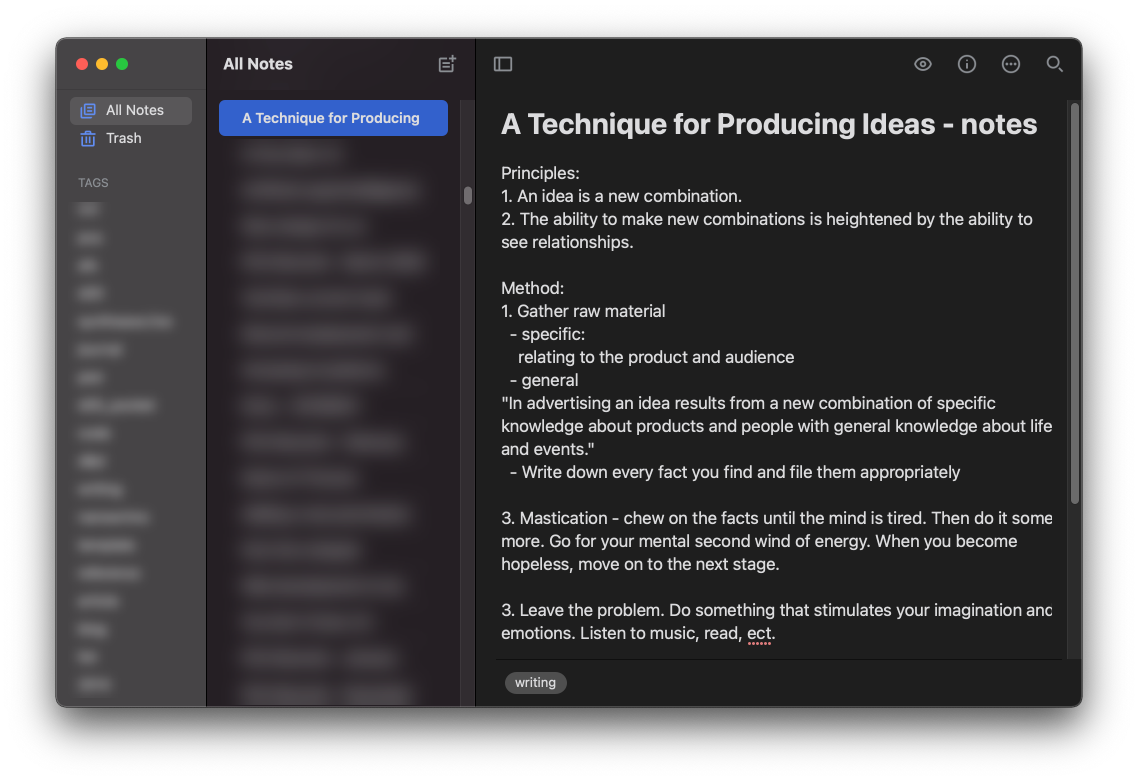Image resolution: width=1138 pixels, height=781 pixels.
Task: Click 'All Notes' header above note list
Action: 258,64
